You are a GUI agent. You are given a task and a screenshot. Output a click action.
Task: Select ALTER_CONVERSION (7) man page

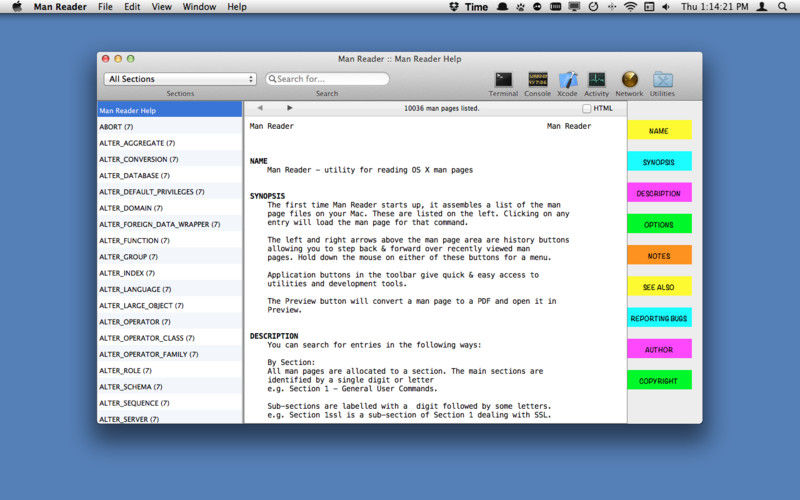[x=169, y=159]
